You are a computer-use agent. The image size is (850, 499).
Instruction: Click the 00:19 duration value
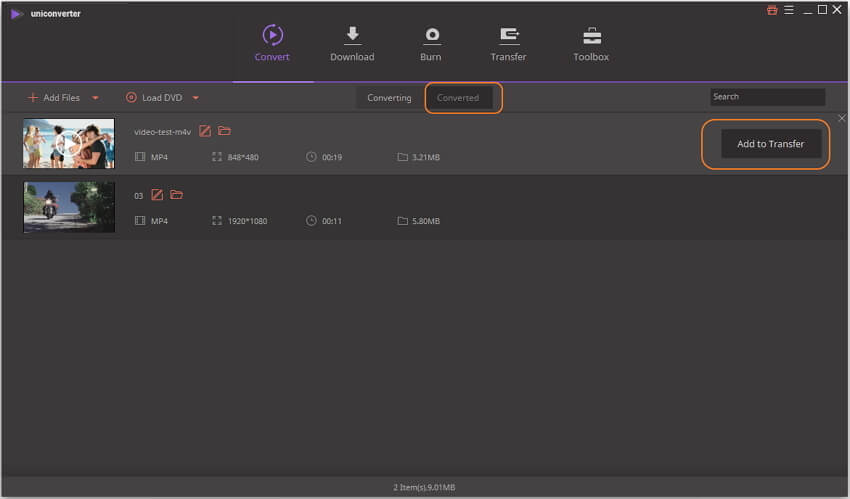coord(332,157)
